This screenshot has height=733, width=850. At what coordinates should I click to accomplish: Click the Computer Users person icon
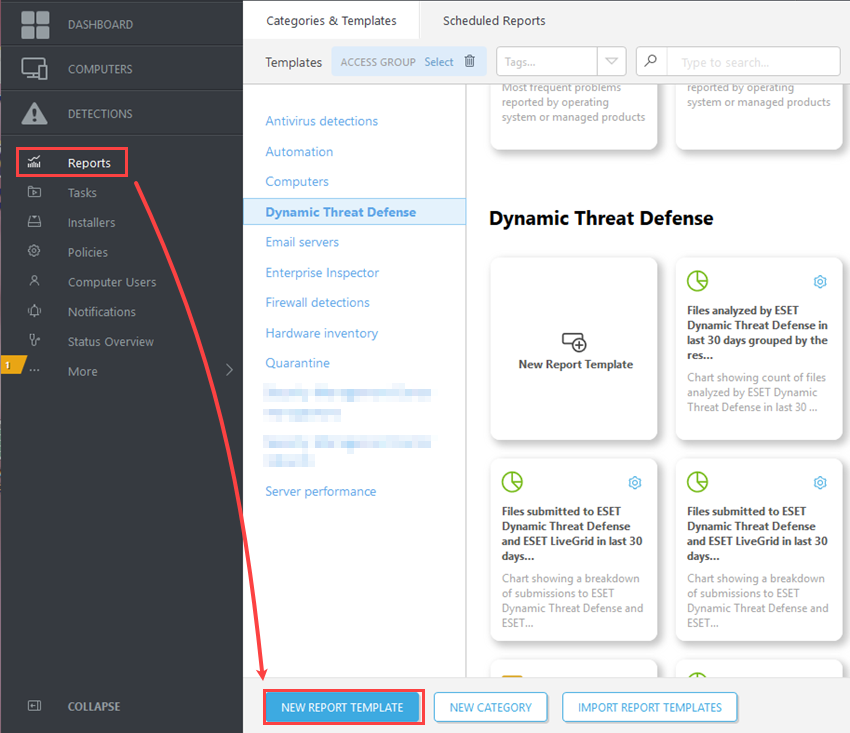click(x=34, y=281)
